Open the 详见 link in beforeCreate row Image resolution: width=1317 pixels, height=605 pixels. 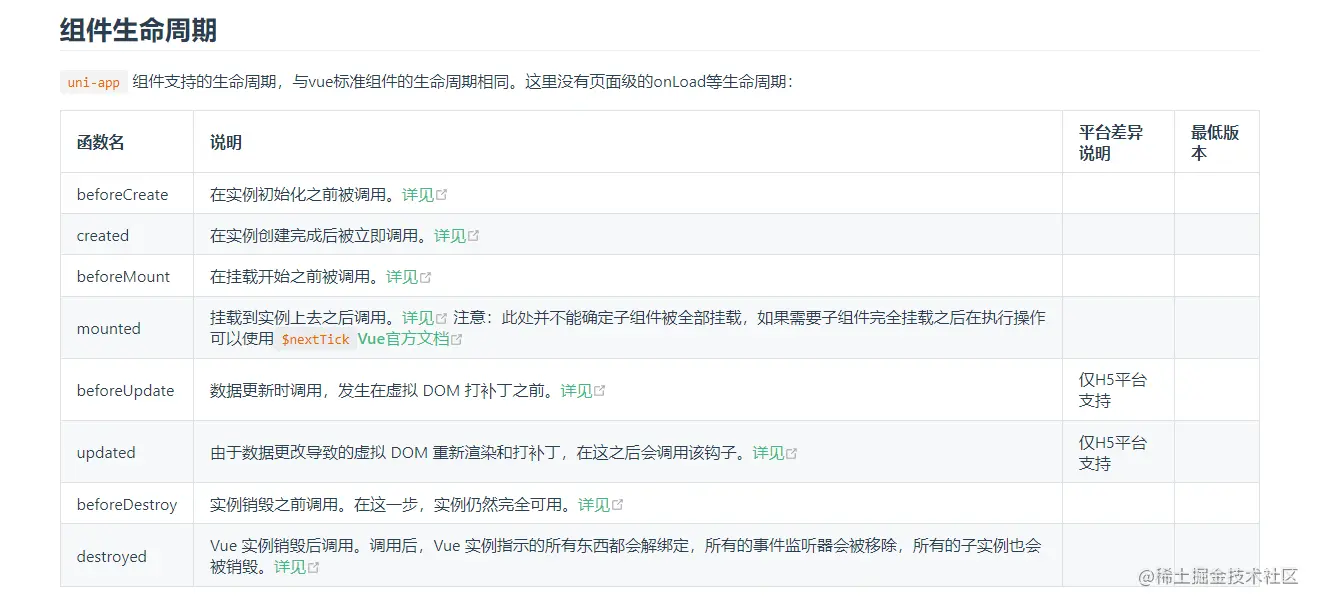[x=418, y=194]
